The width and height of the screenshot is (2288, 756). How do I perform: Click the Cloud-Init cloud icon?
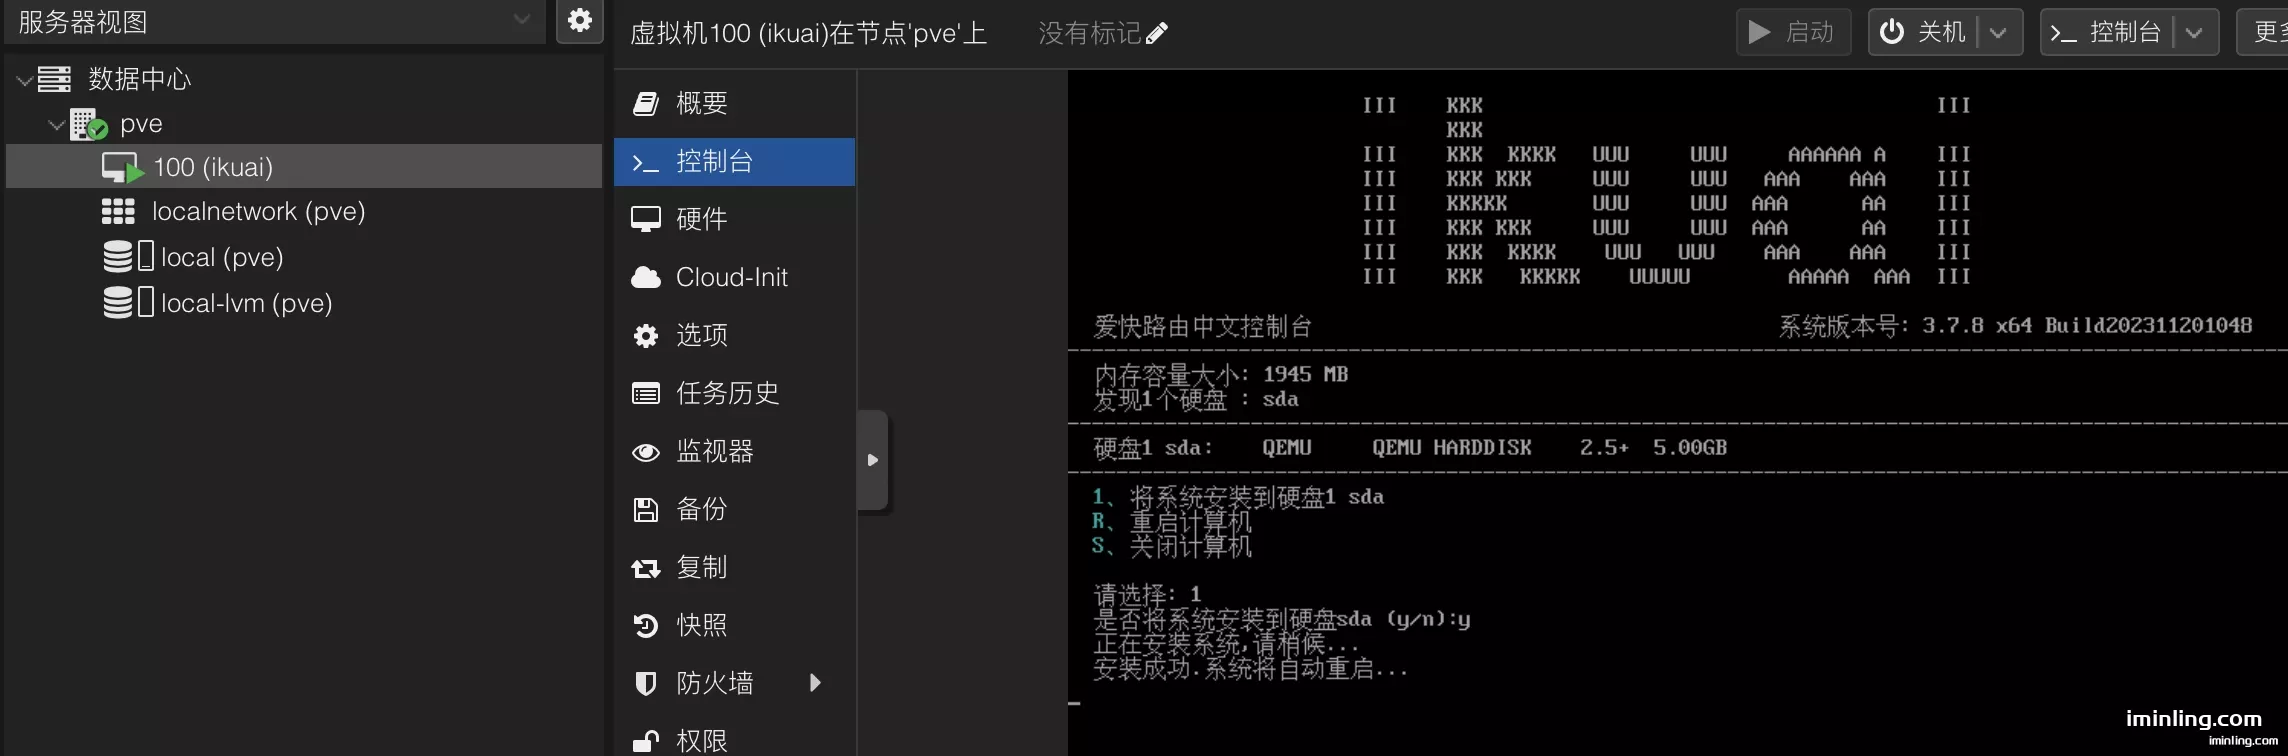646,277
